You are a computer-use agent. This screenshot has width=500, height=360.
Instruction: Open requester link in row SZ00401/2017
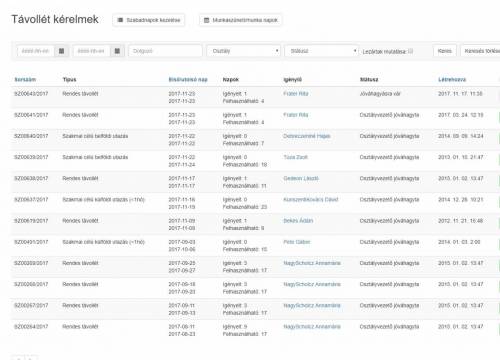(297, 242)
